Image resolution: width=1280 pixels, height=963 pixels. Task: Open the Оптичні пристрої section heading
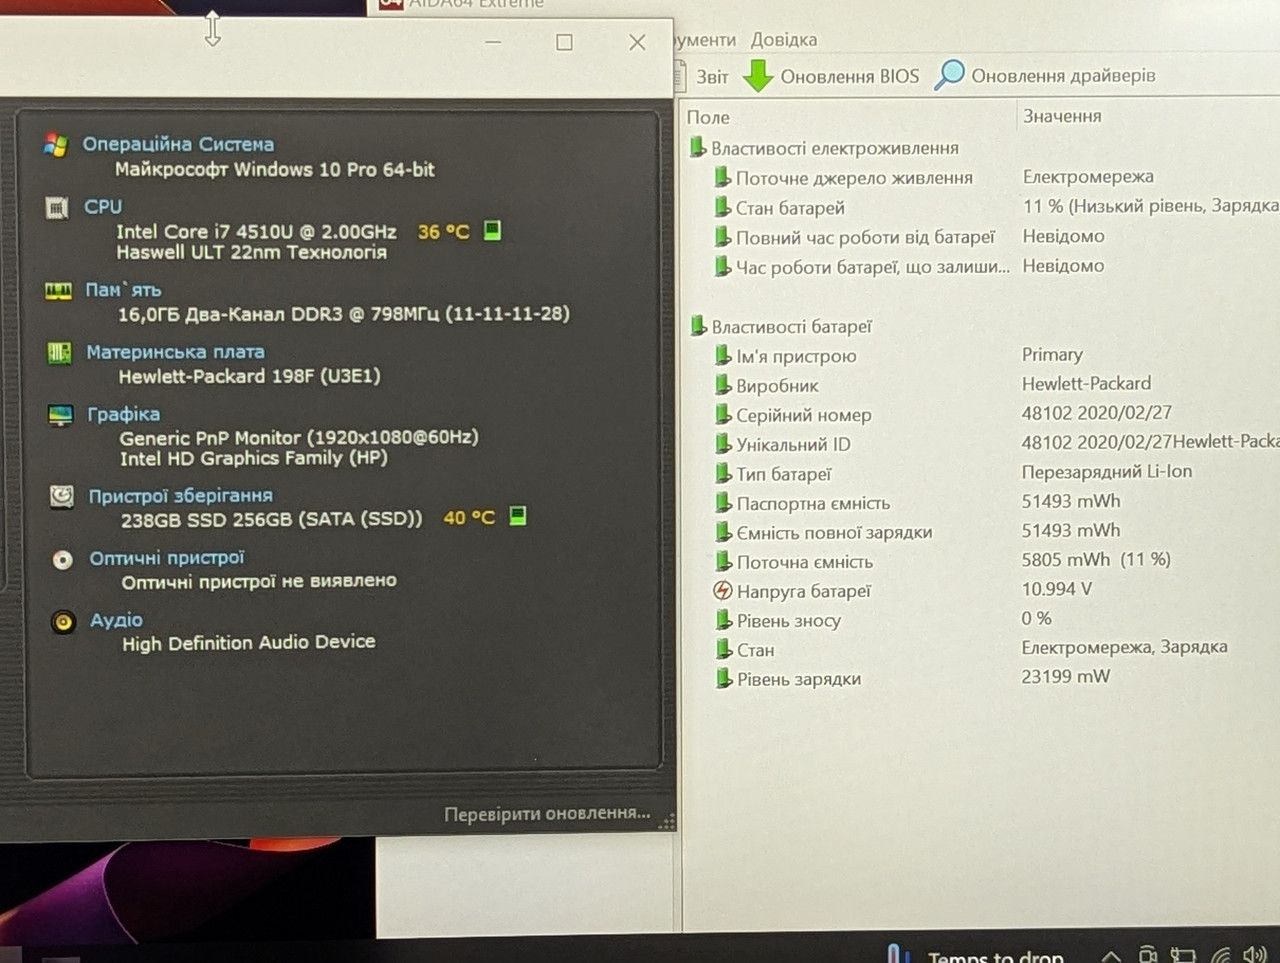pos(167,558)
